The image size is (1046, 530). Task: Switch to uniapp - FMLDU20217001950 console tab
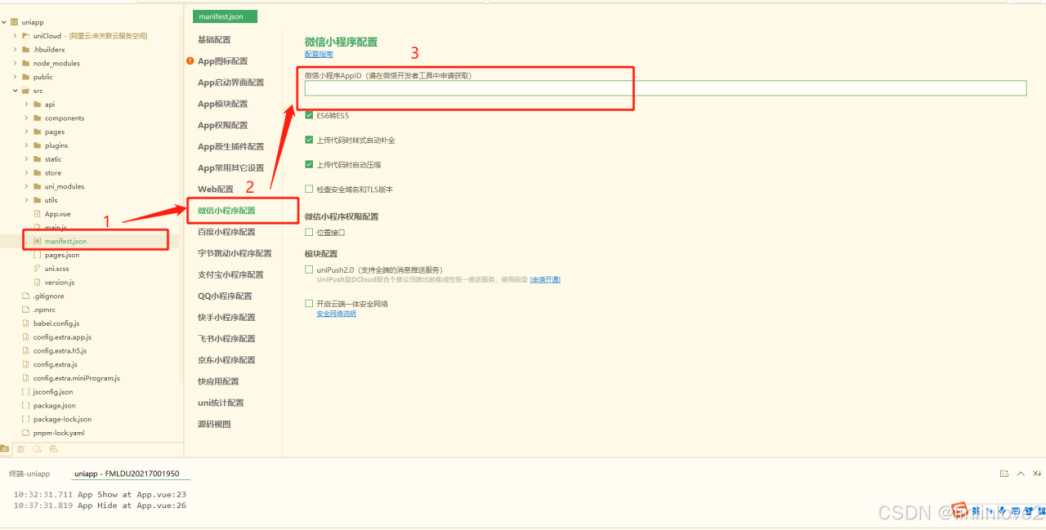pyautogui.click(x=127, y=473)
